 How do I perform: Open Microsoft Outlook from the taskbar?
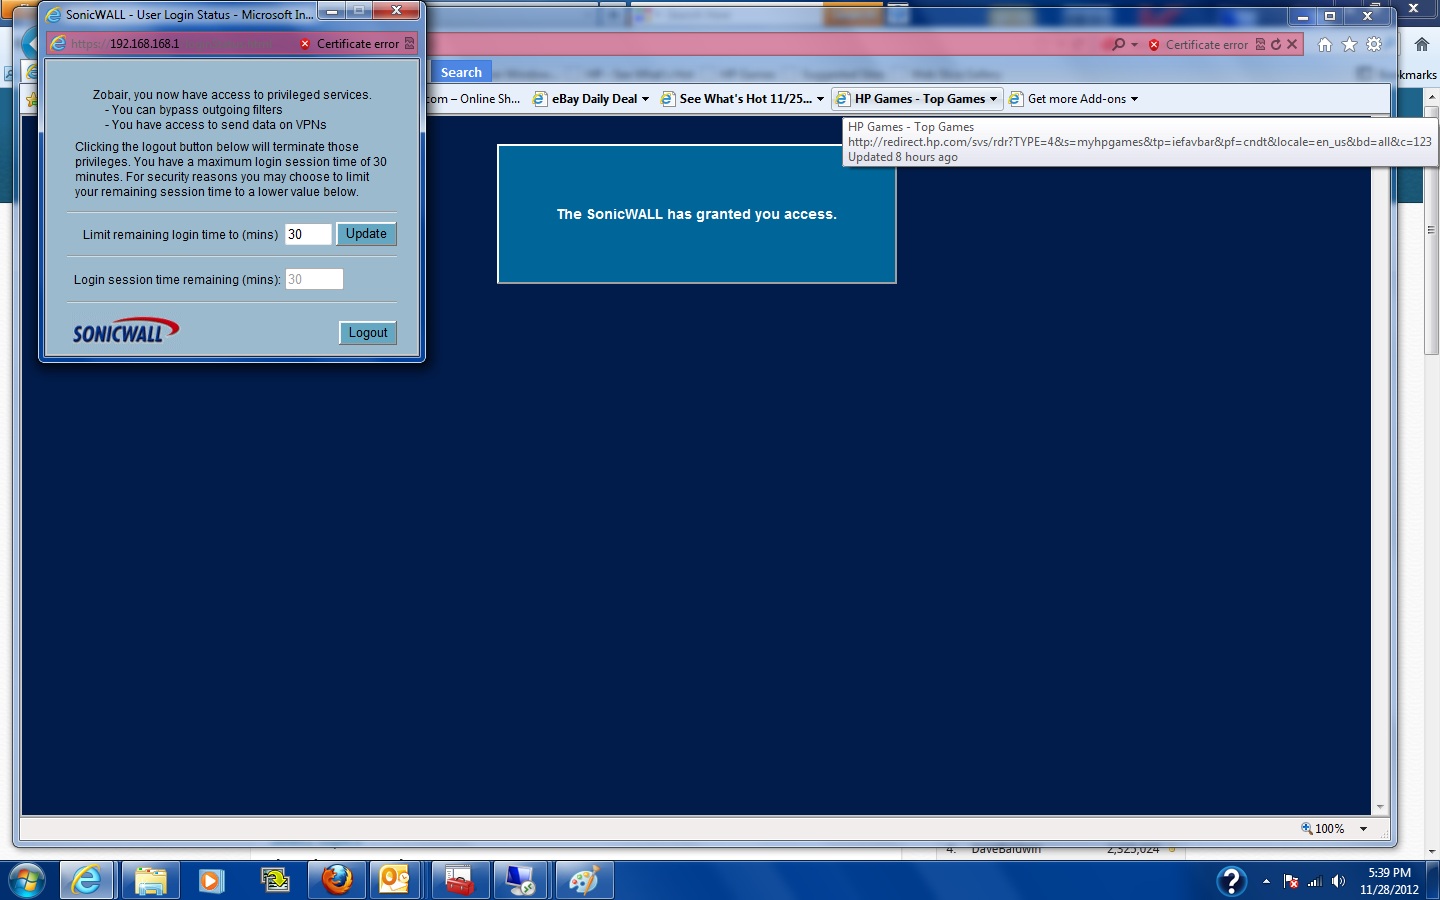pos(397,880)
